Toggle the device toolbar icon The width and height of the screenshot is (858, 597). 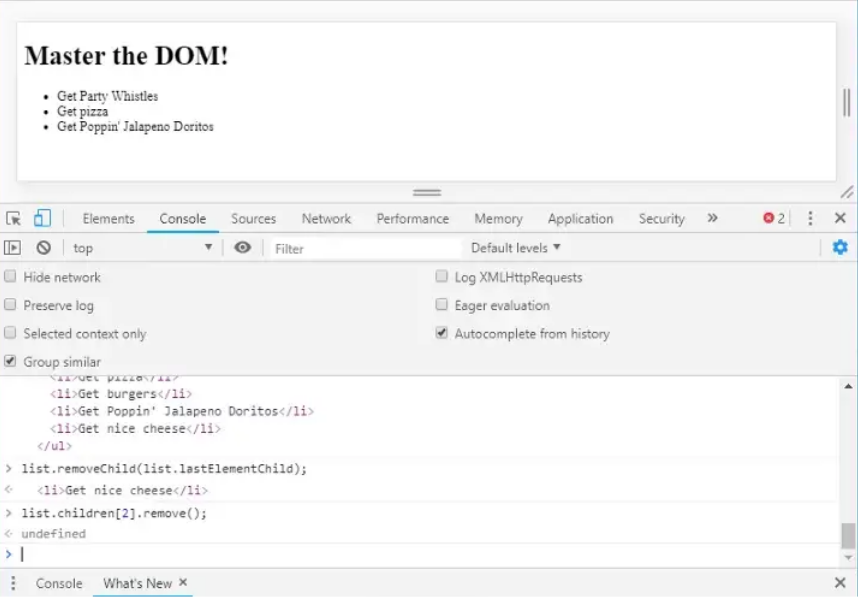(42, 218)
